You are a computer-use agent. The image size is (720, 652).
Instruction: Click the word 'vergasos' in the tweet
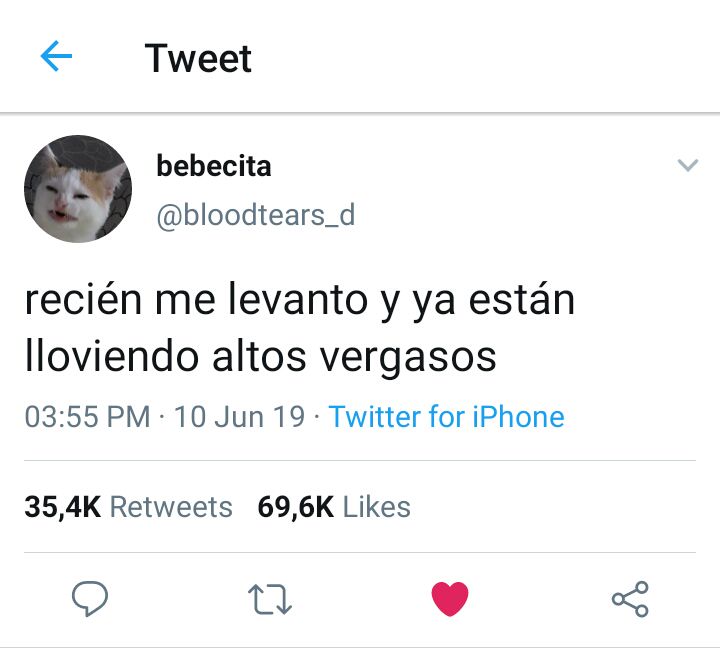(x=408, y=359)
